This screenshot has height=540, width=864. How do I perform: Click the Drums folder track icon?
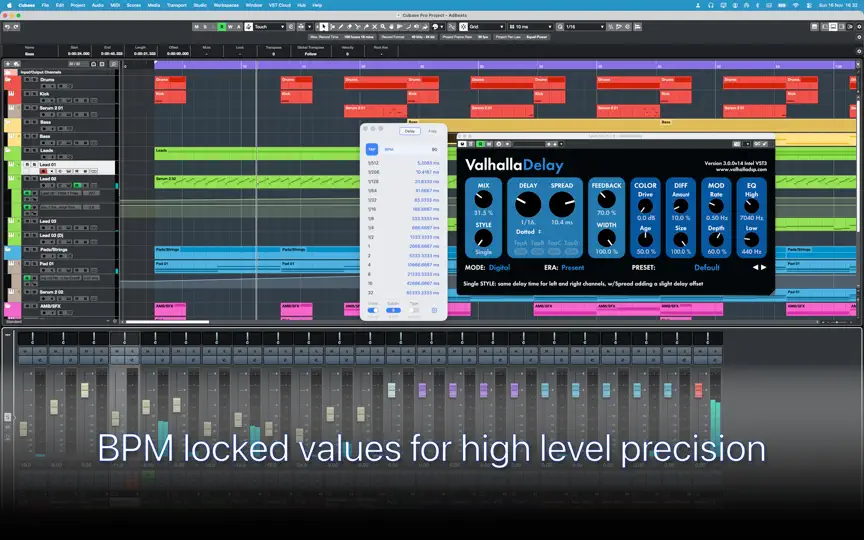[8, 80]
